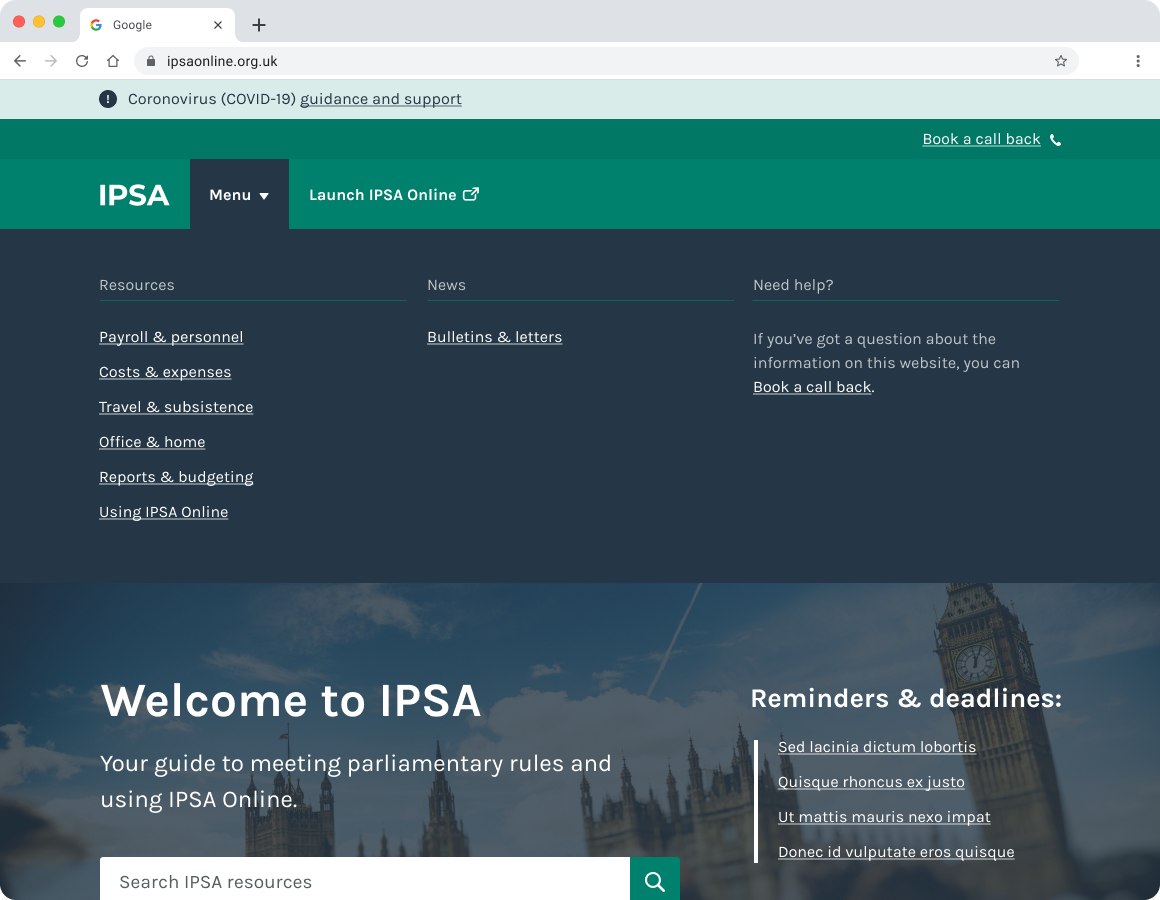
Task: Open Costs & expenses
Action: tap(165, 372)
